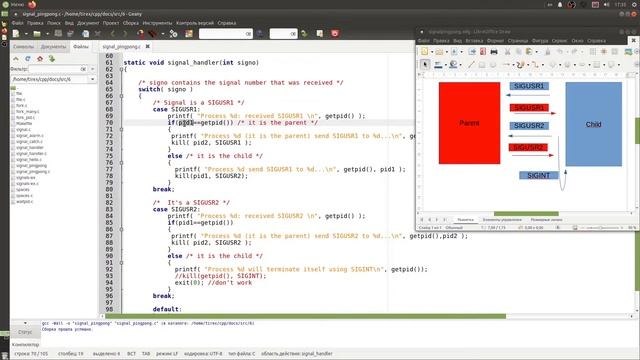Close the signal_pingpong.c tab
Screen dimensions: 640x360
pyautogui.click(x=147, y=47)
